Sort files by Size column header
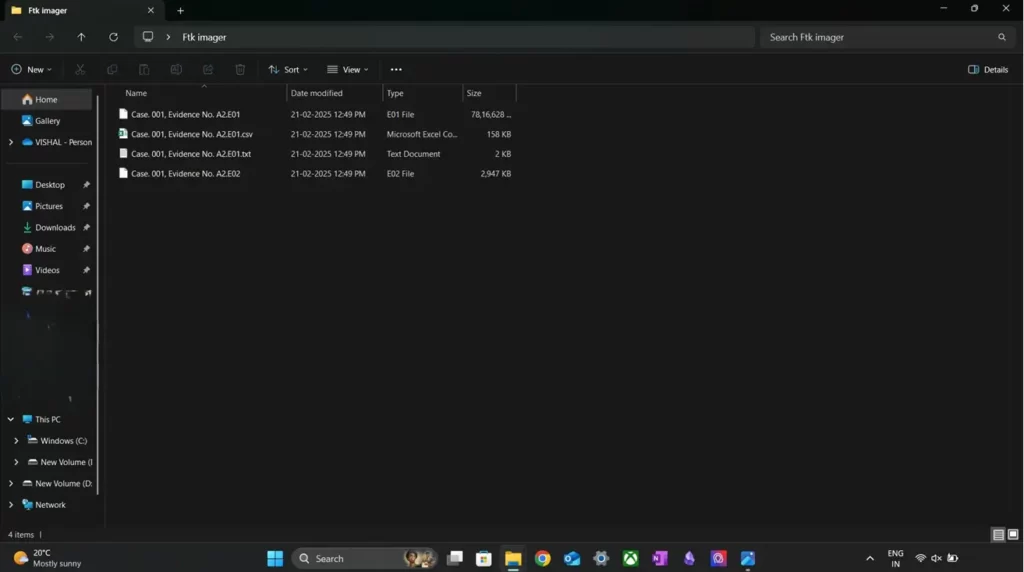 (474, 93)
